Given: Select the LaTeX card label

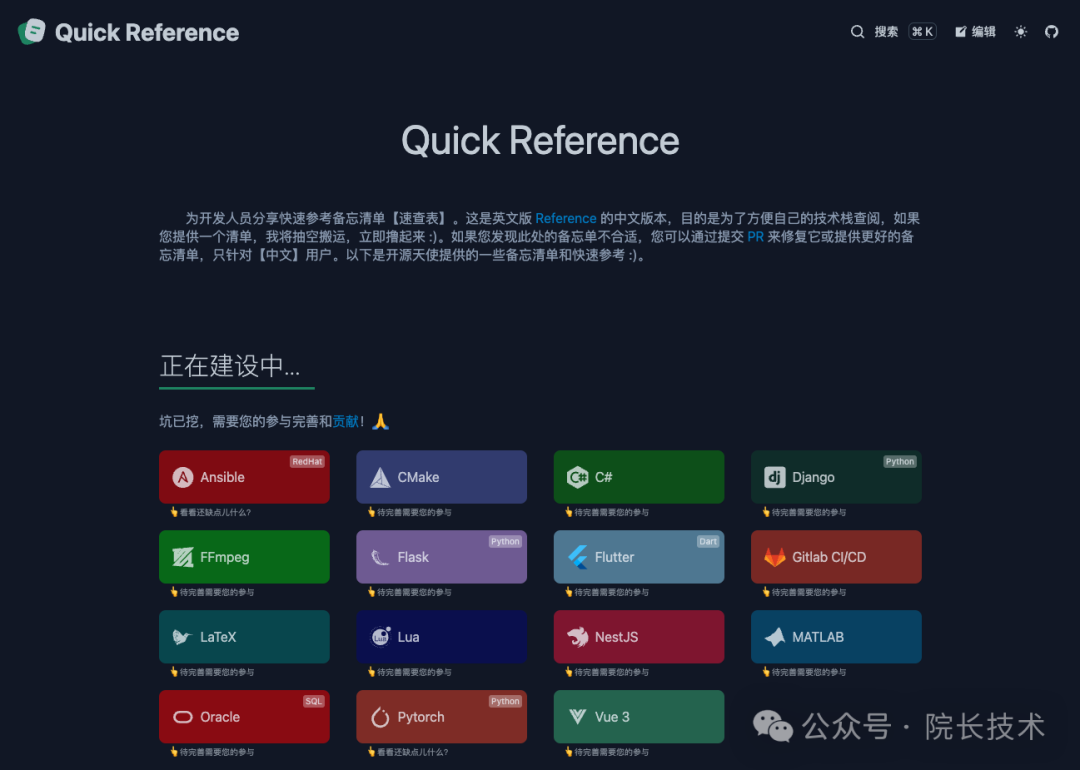Looking at the screenshot, I should pos(218,637).
